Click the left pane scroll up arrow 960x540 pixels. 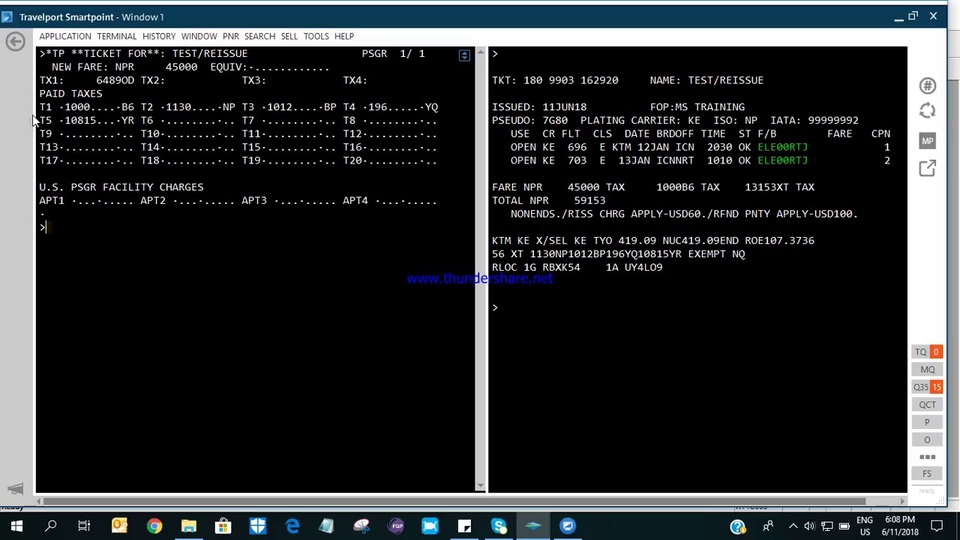point(481,53)
